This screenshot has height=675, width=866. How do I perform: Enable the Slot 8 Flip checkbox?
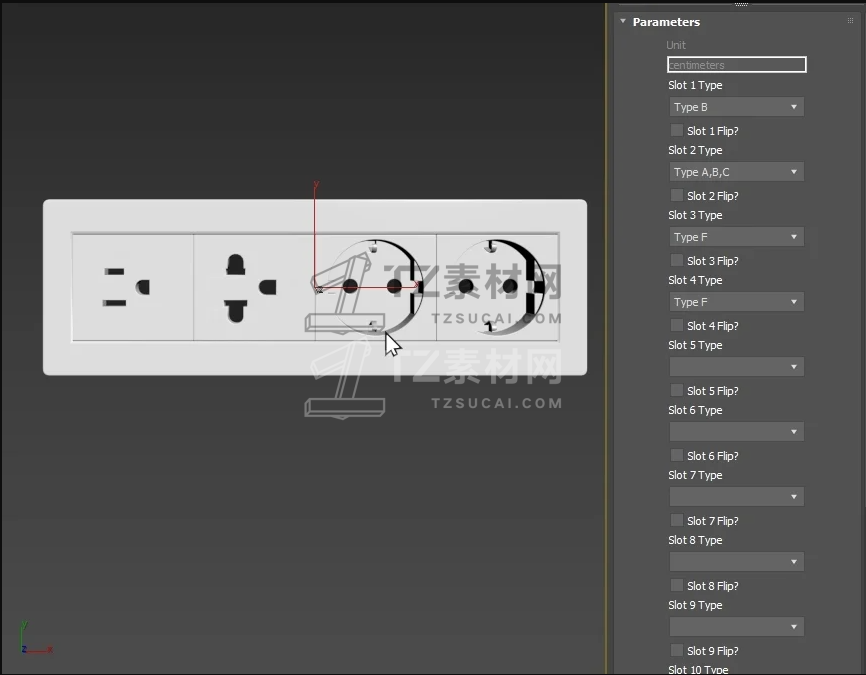pos(677,586)
